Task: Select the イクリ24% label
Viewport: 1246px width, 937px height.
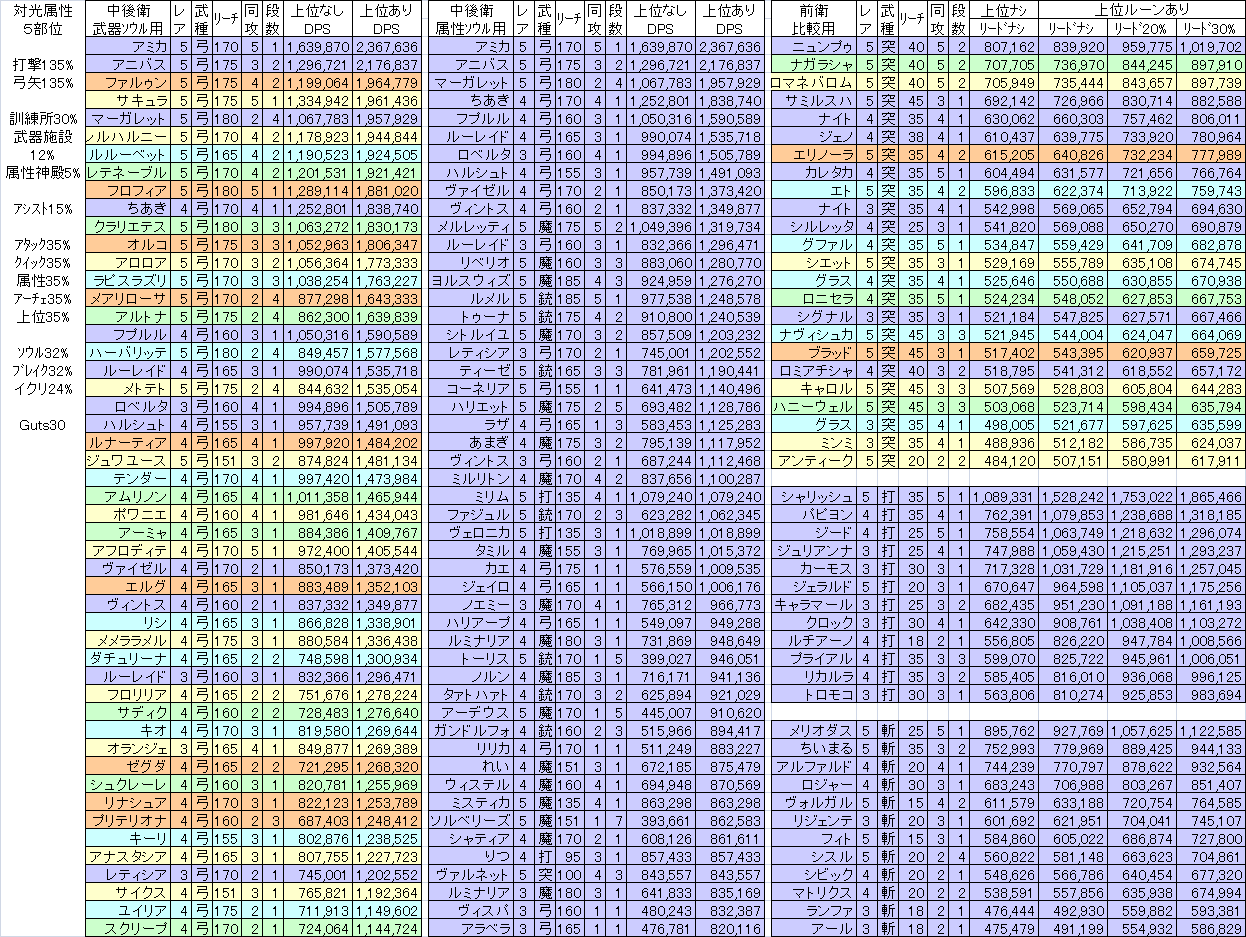Action: [x=42, y=389]
